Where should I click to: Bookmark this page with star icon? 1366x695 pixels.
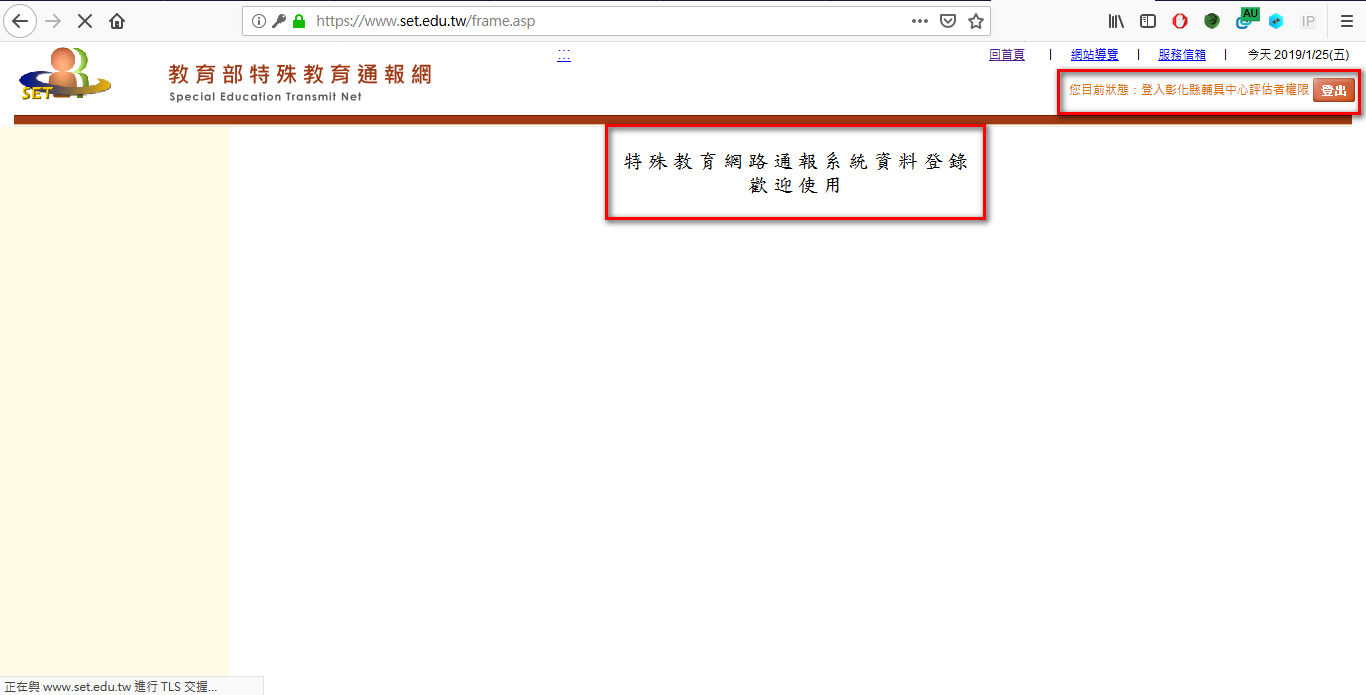pos(976,20)
